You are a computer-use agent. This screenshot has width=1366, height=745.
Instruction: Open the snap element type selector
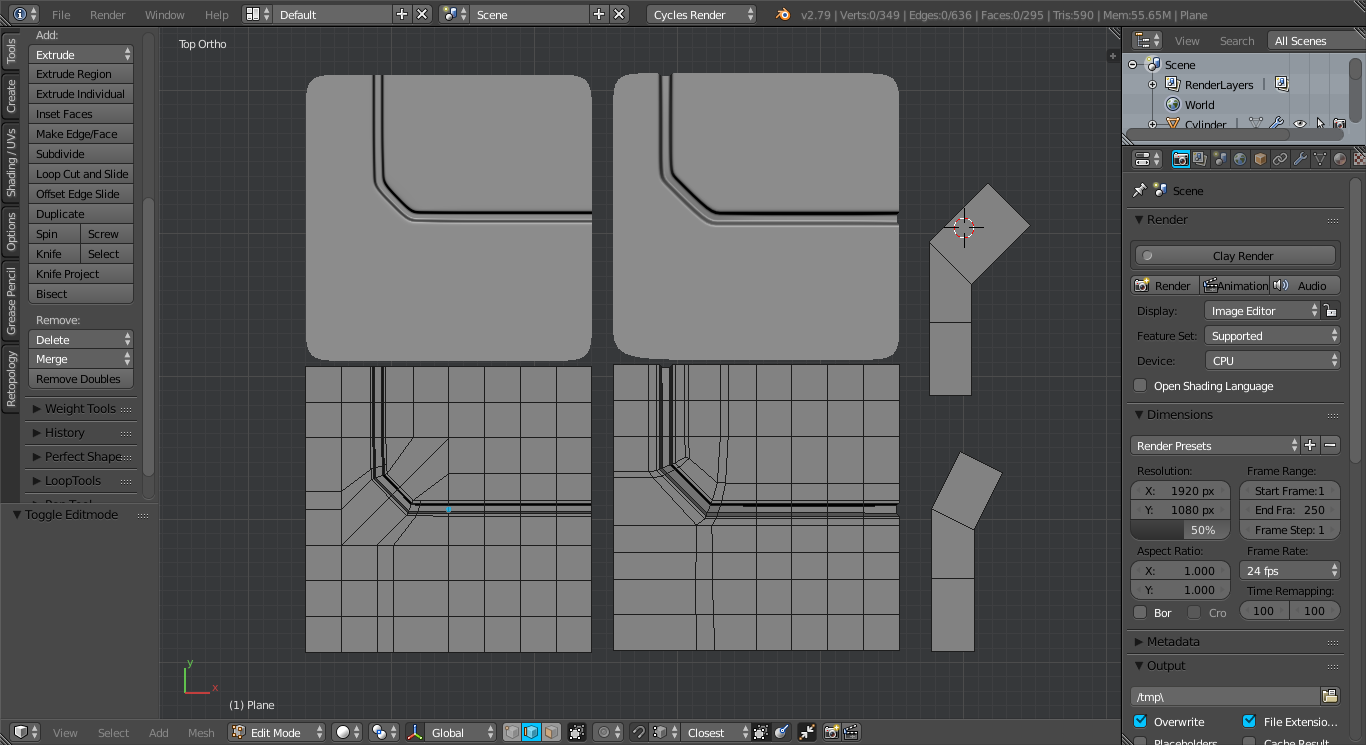click(x=665, y=732)
